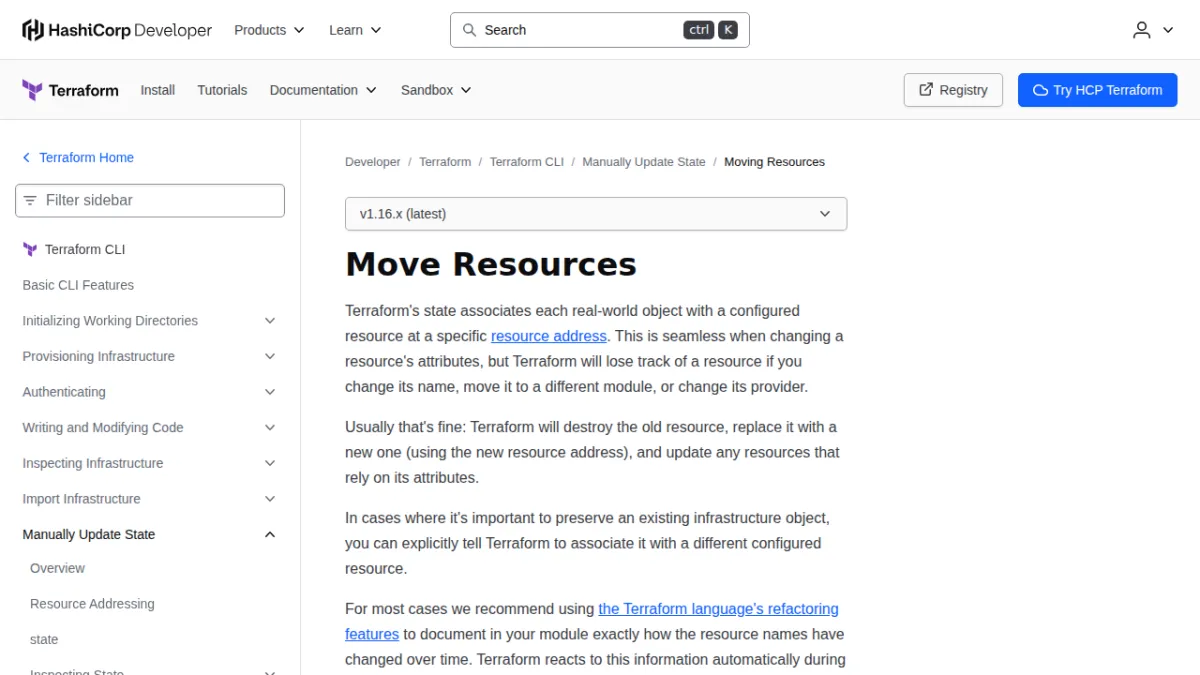This screenshot has height=675, width=1200.
Task: Follow the resource address link
Action: point(549,336)
